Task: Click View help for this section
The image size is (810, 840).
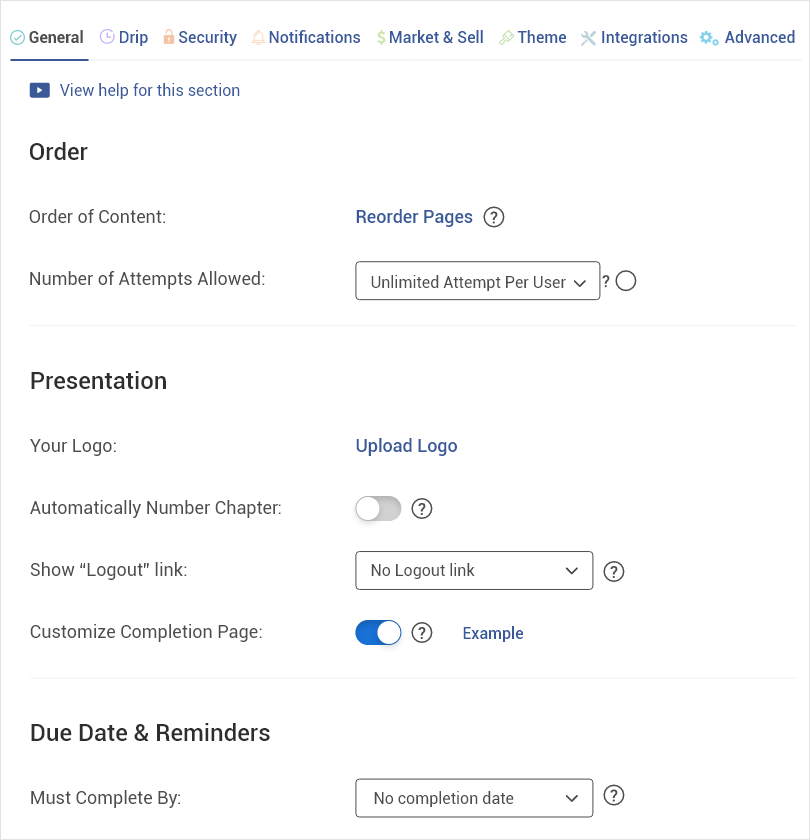Action: [x=150, y=90]
